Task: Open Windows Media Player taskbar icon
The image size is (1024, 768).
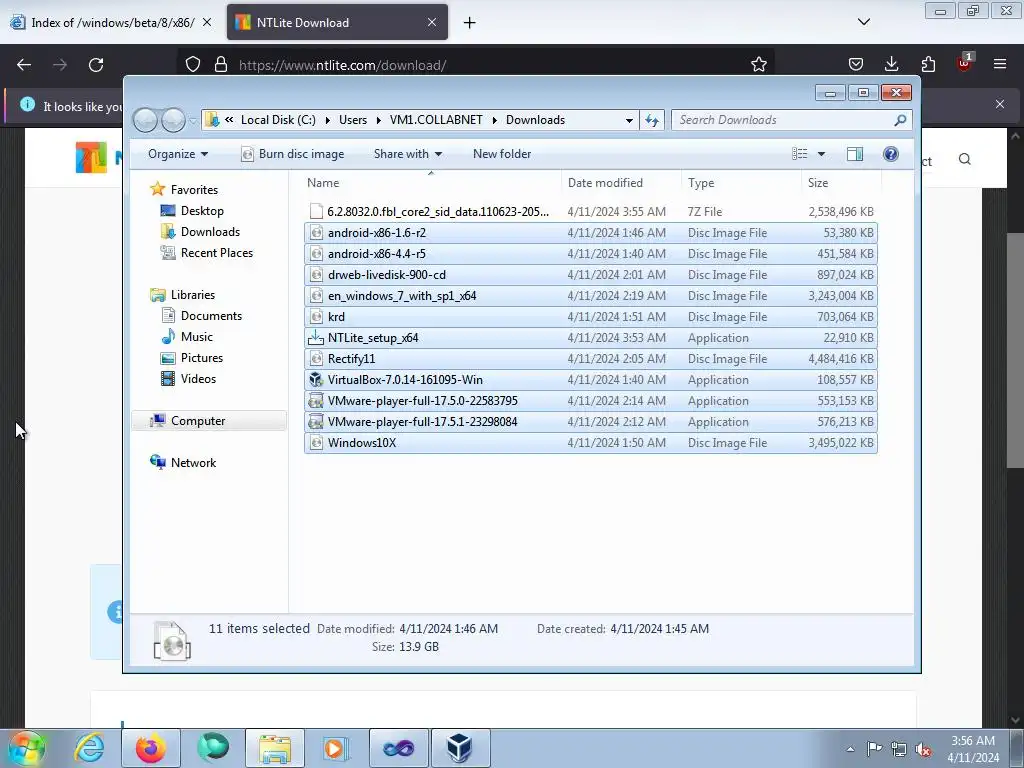Action: [x=336, y=748]
